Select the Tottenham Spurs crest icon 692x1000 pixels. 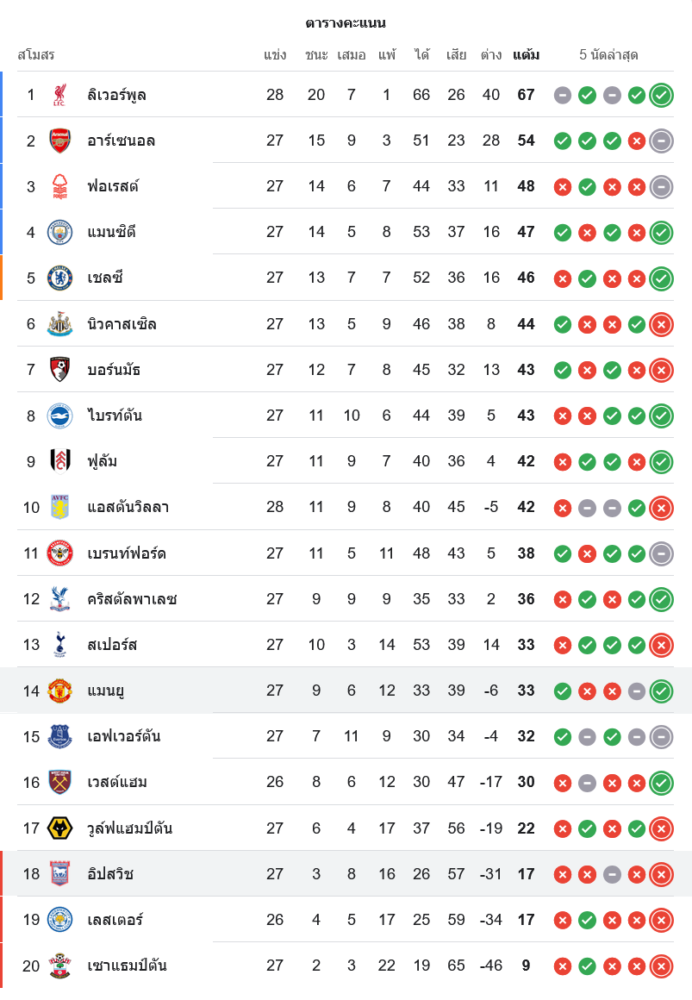(x=60, y=645)
